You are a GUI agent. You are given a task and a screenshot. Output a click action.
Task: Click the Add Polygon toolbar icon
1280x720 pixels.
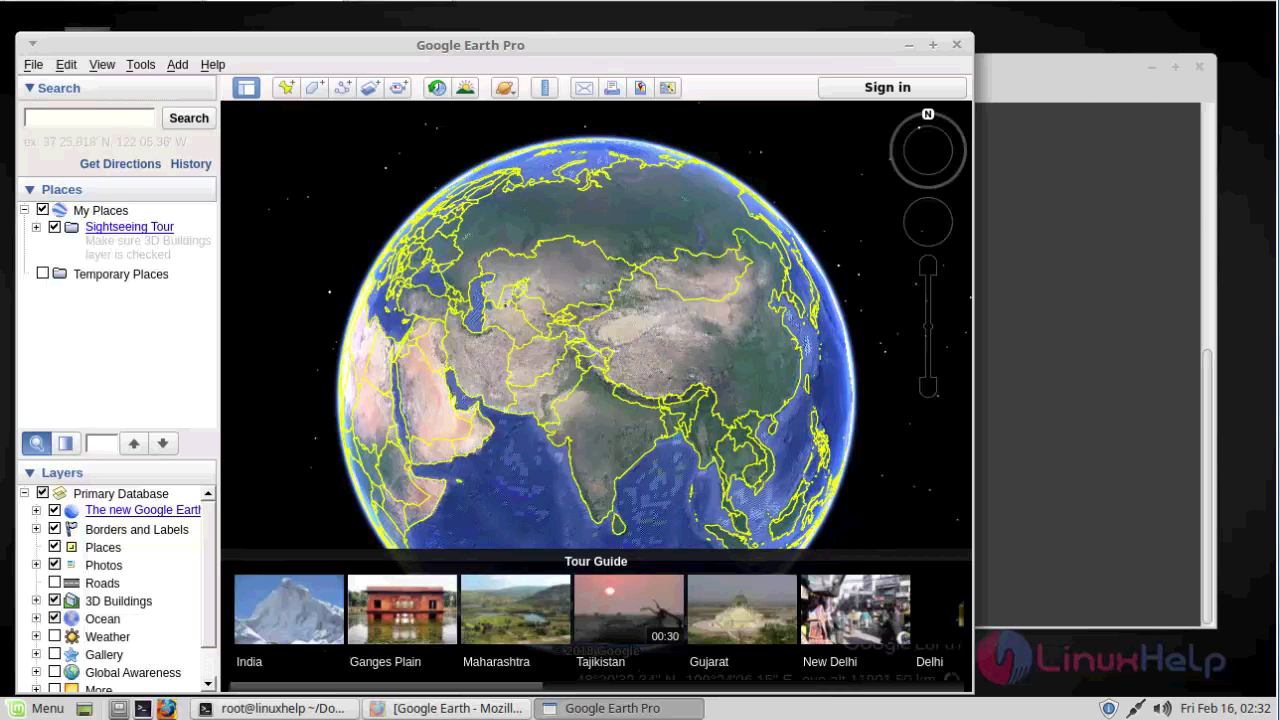pyautogui.click(x=314, y=88)
